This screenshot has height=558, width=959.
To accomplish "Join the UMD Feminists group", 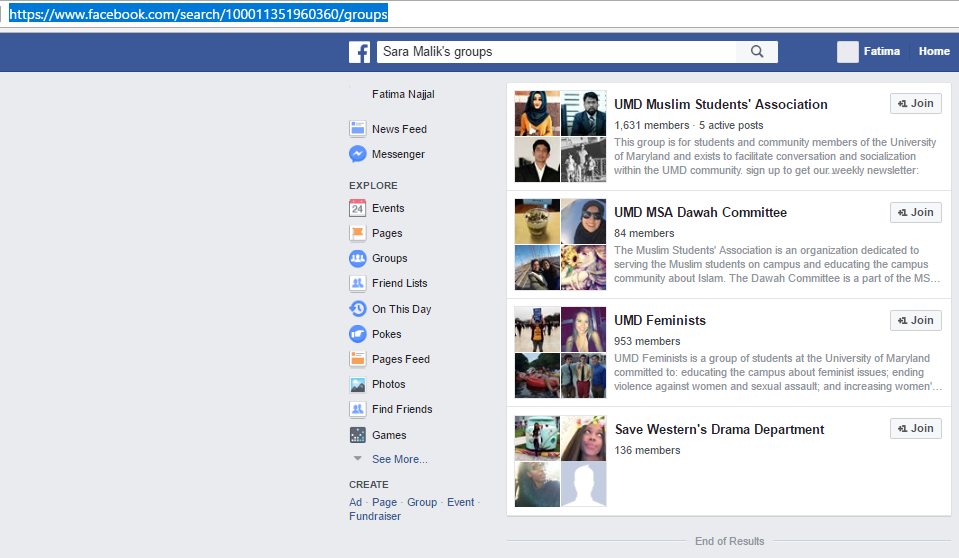I will 915,320.
